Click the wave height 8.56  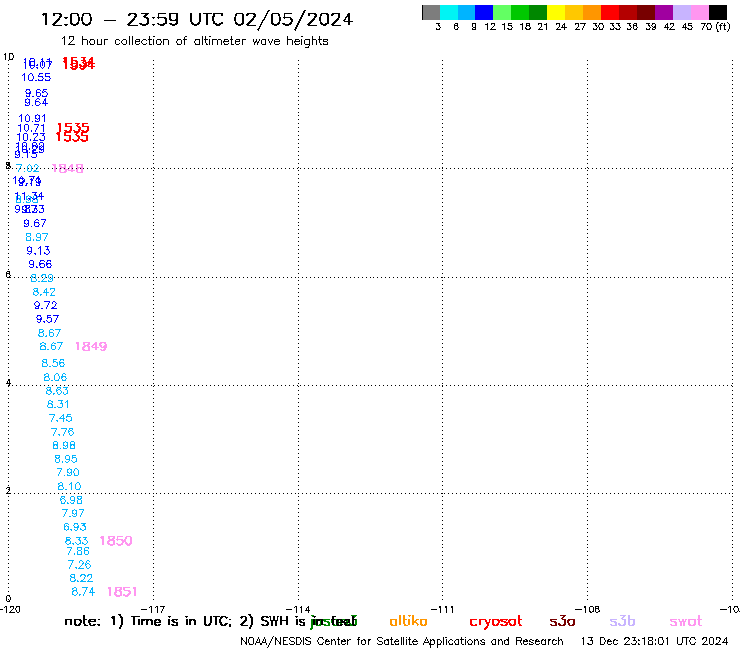pos(53,363)
